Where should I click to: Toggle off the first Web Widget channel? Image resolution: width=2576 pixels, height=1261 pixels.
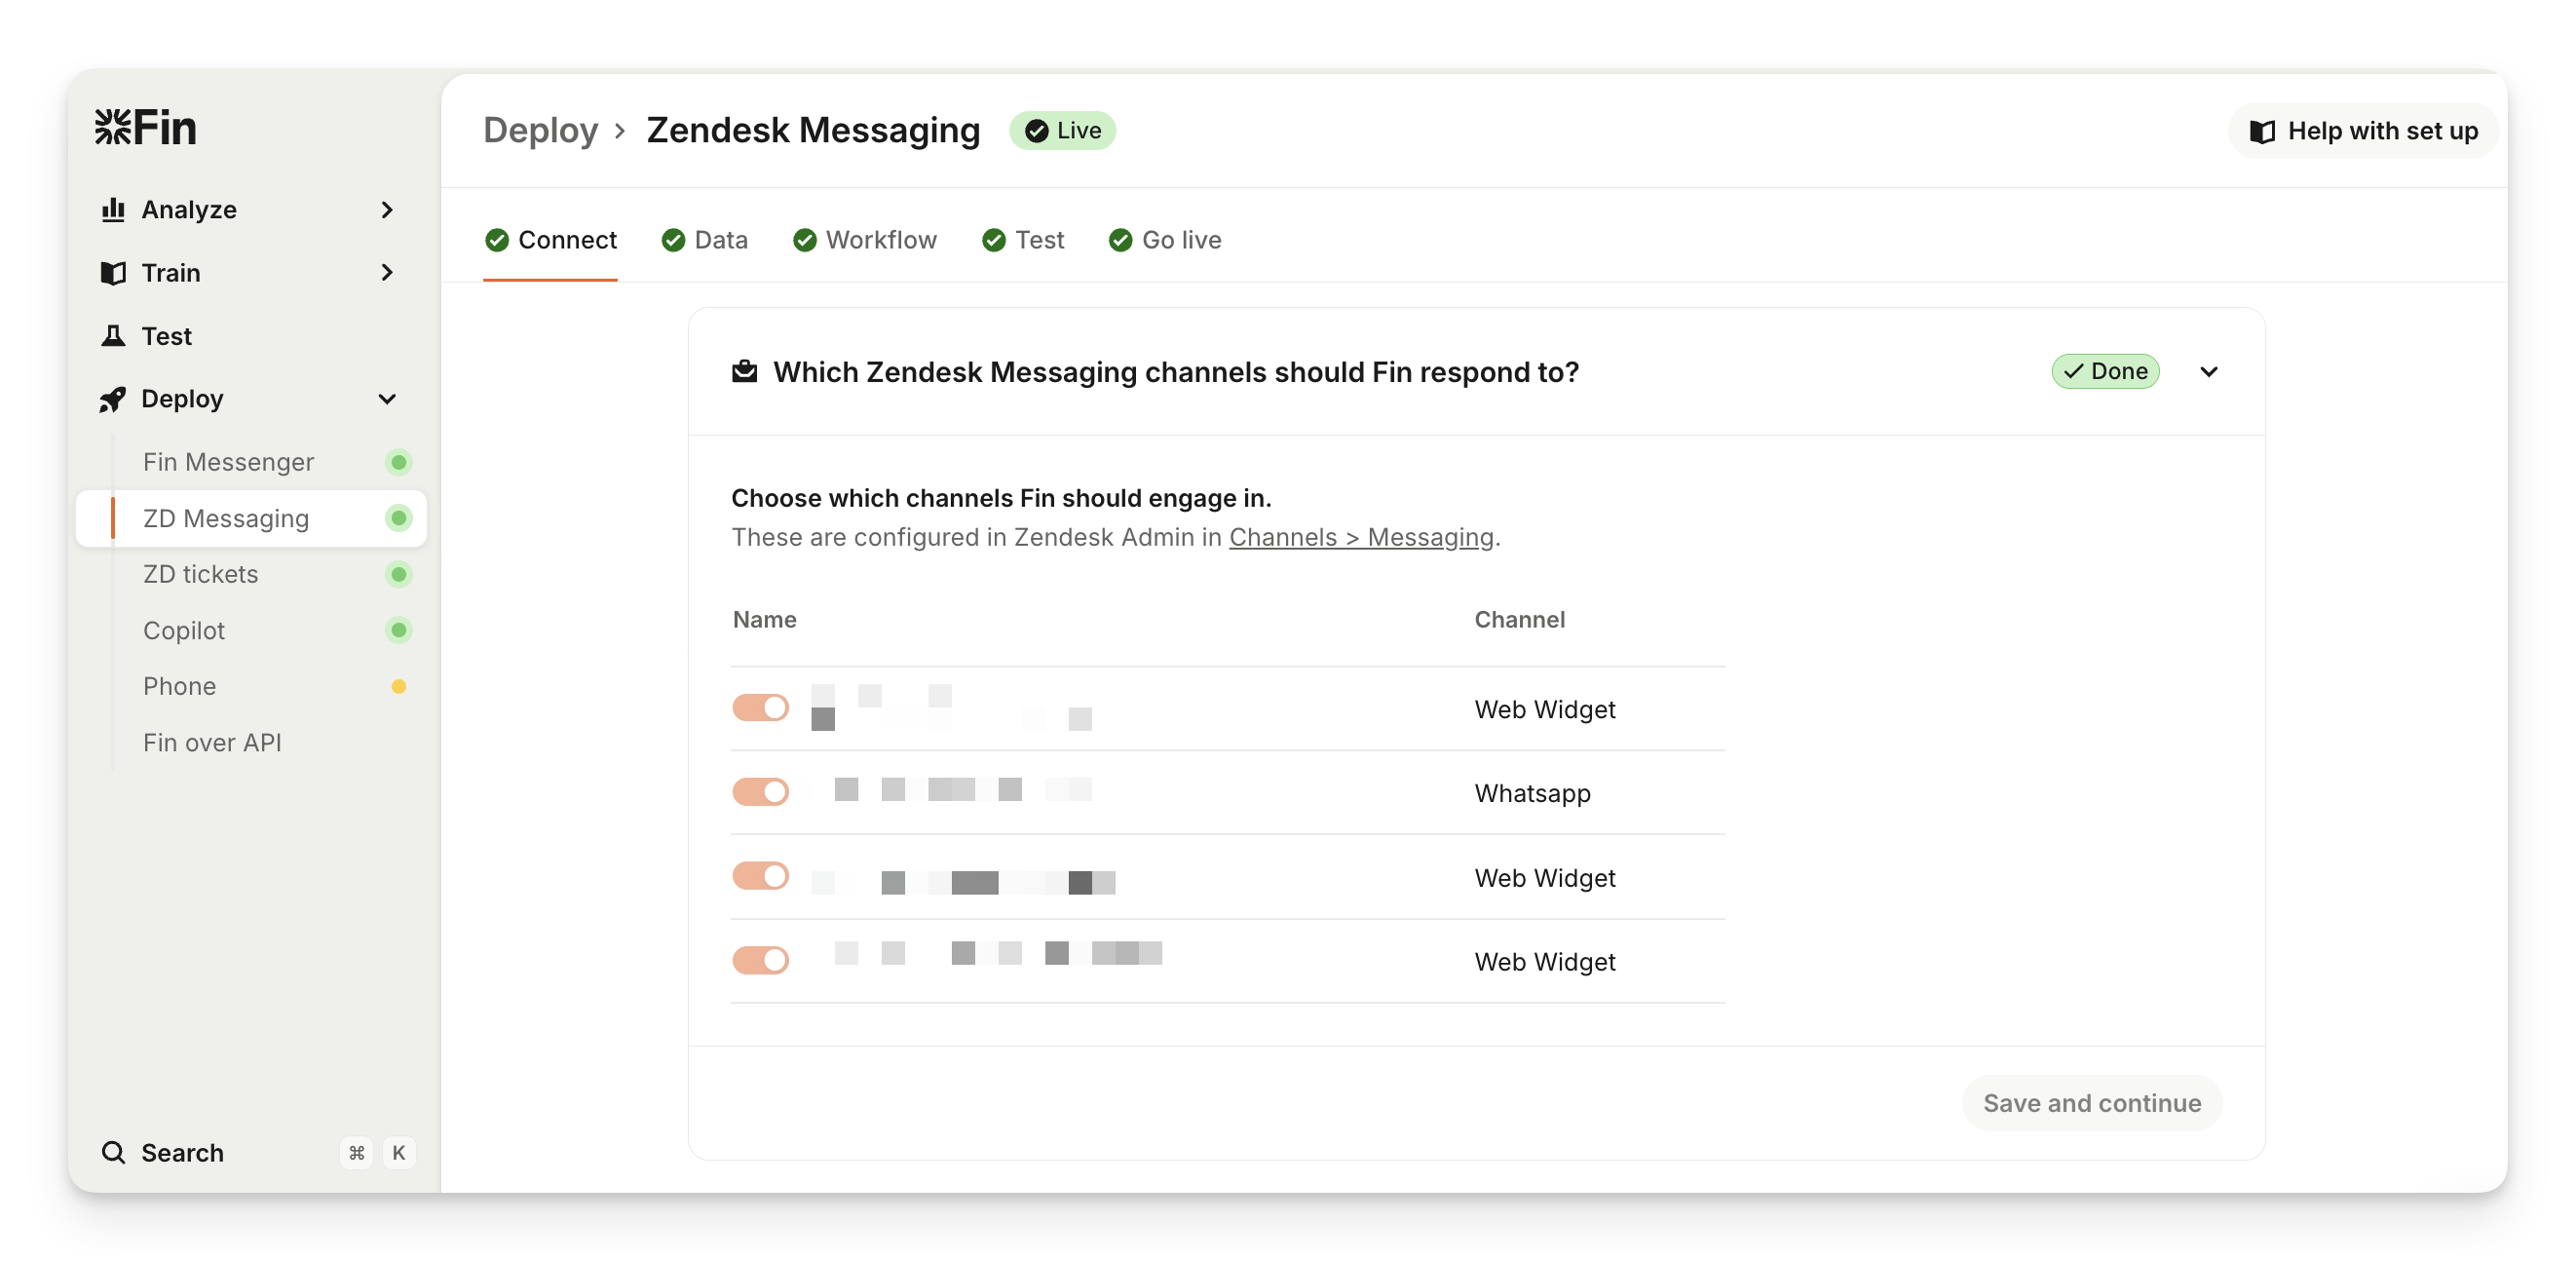[760, 708]
